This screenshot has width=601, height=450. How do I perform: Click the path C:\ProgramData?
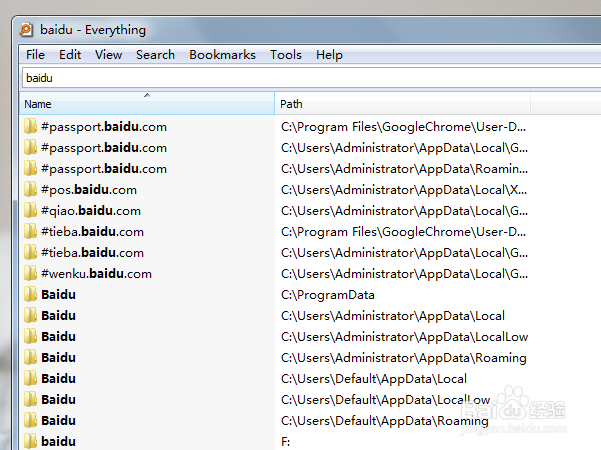coord(328,295)
